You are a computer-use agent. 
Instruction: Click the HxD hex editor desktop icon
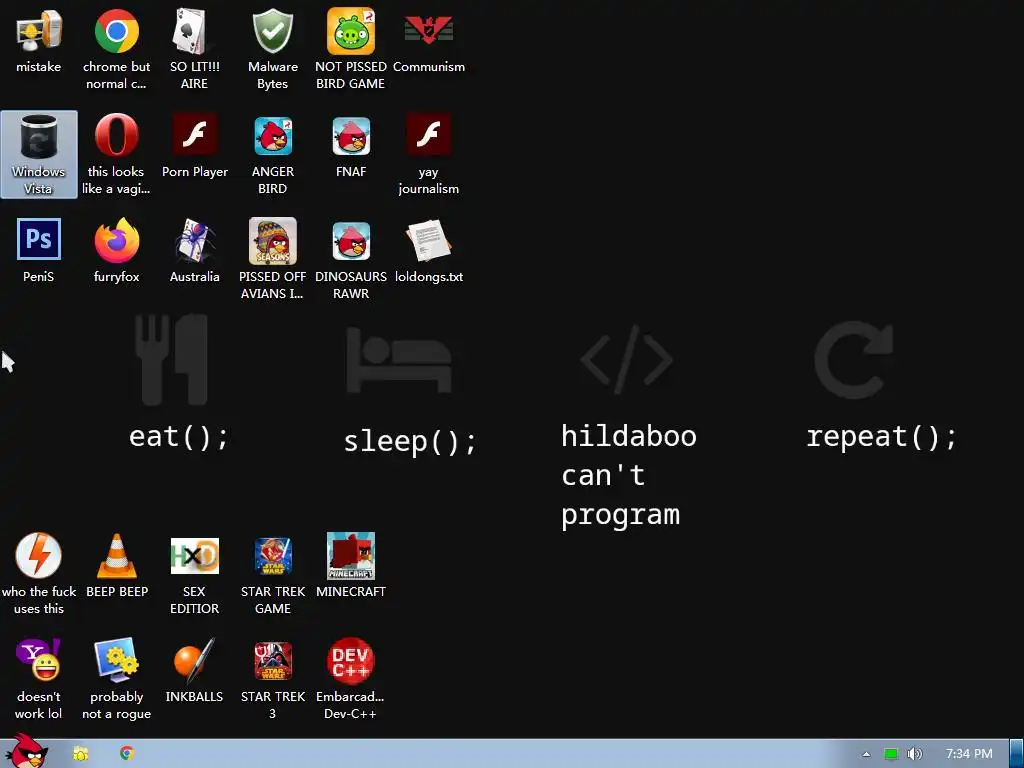[194, 556]
